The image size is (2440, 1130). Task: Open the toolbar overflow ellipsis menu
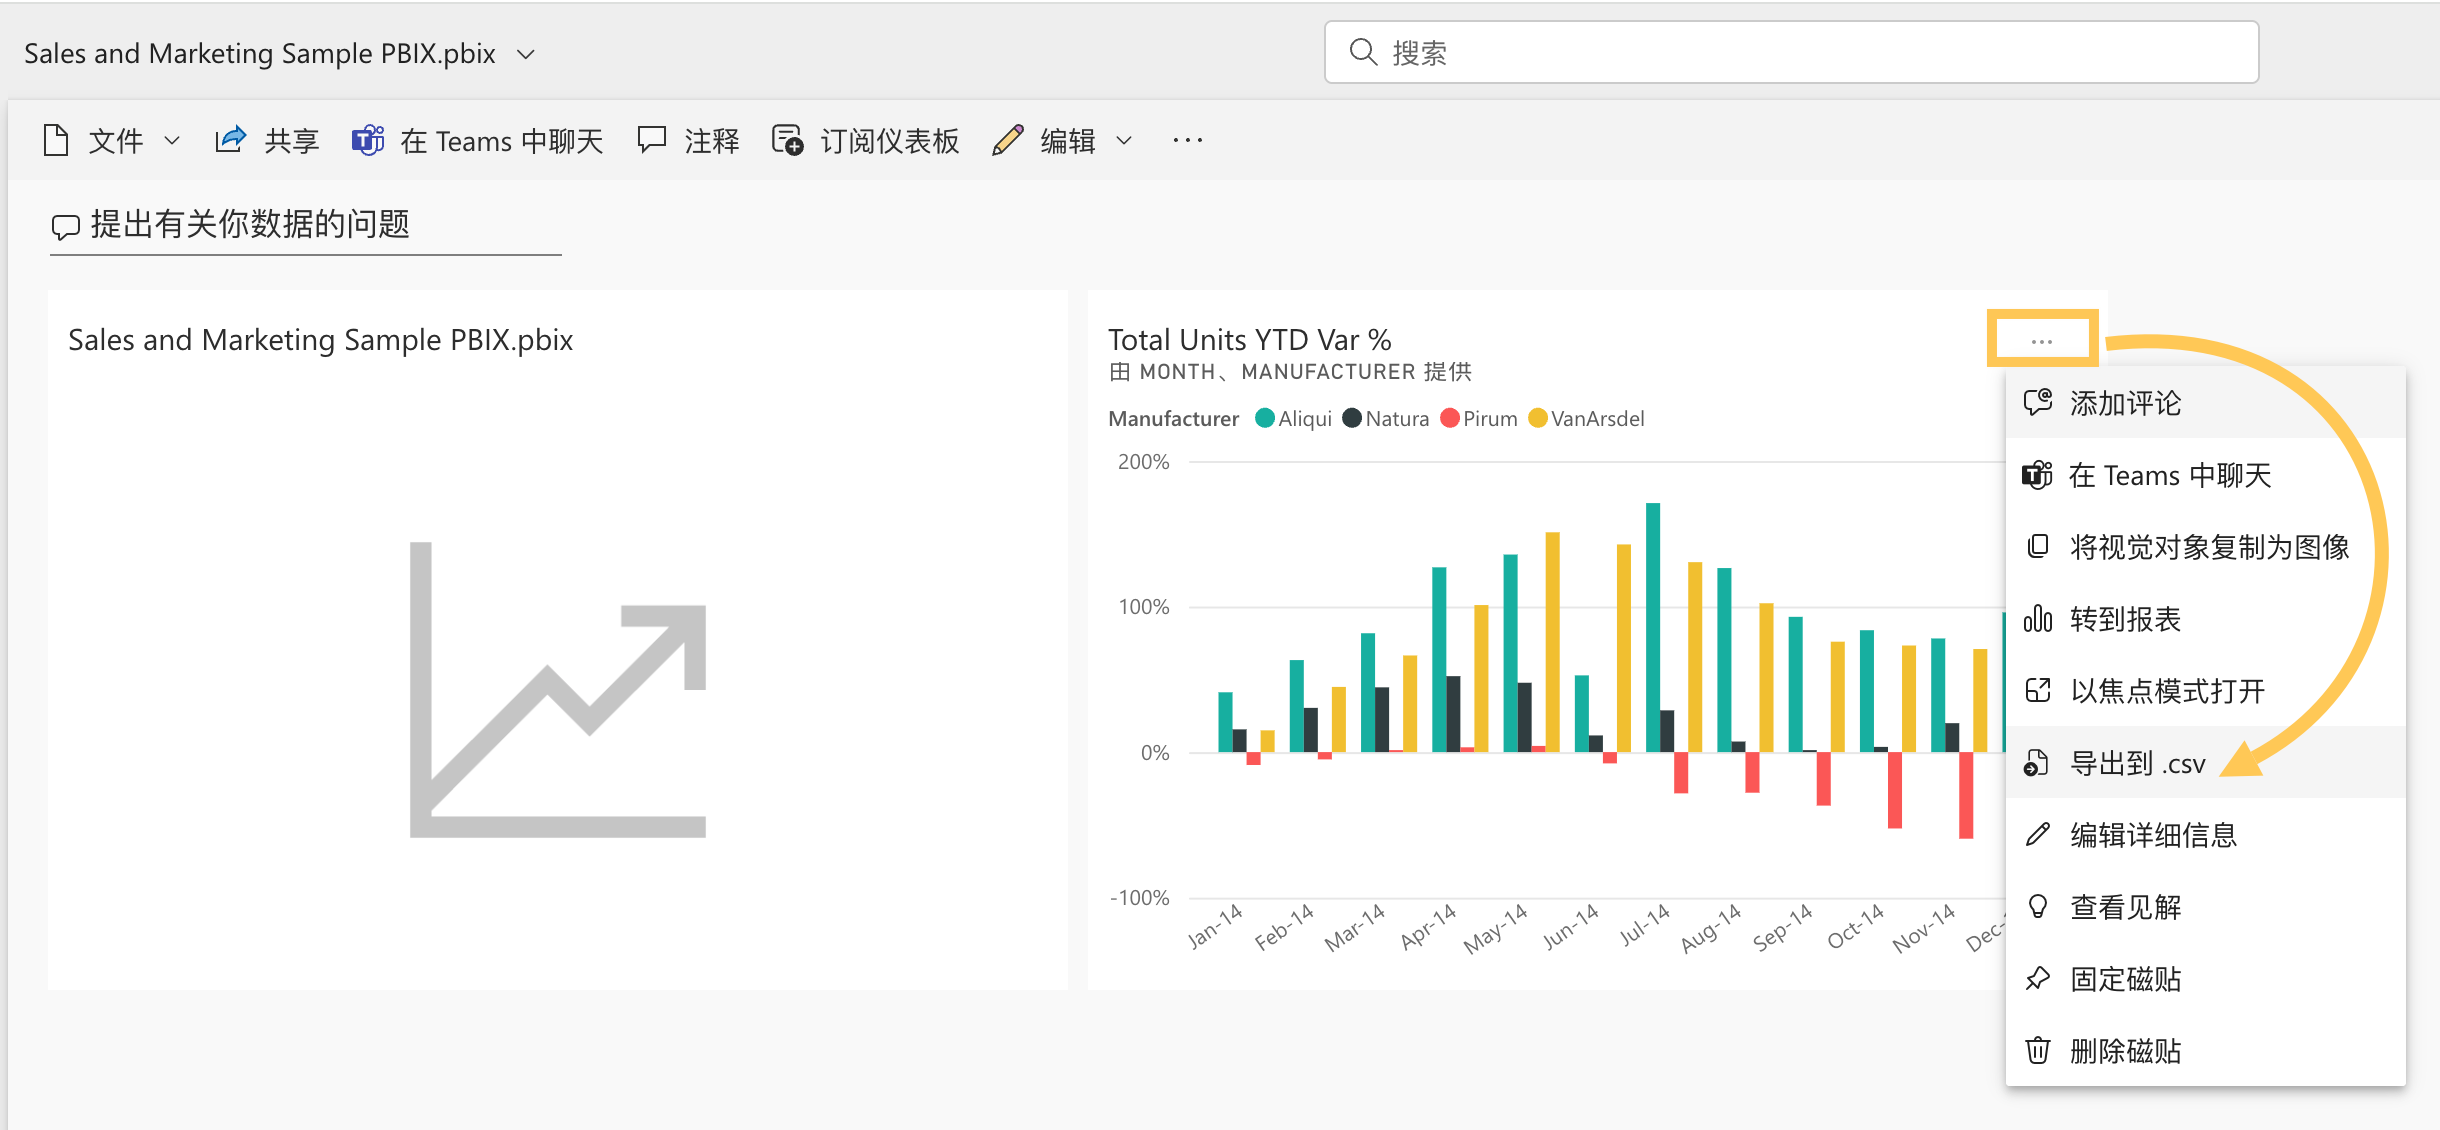[x=1187, y=140]
